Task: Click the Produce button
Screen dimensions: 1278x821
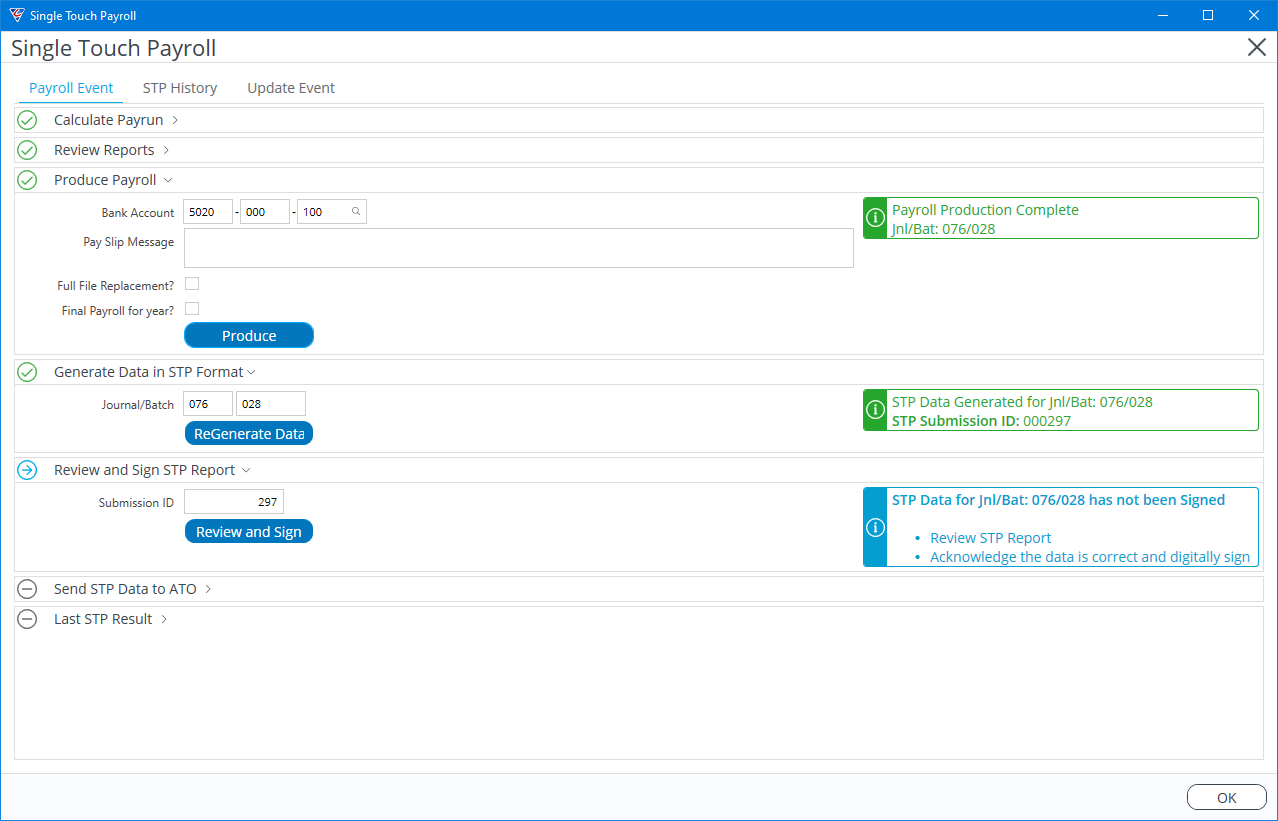Action: (x=249, y=336)
